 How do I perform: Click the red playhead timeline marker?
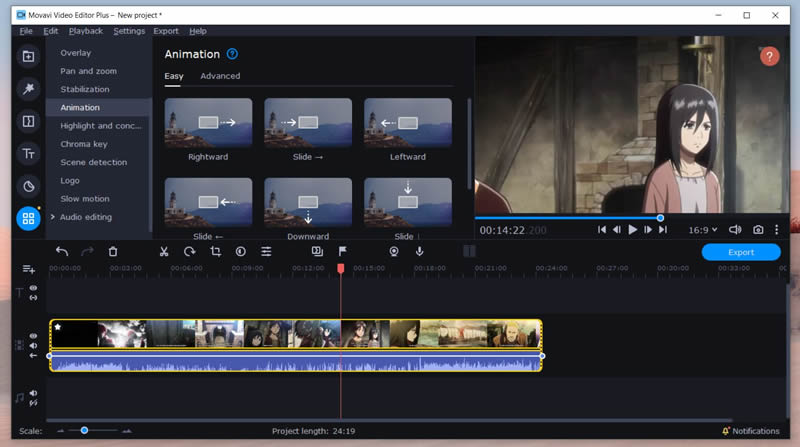pyautogui.click(x=341, y=268)
